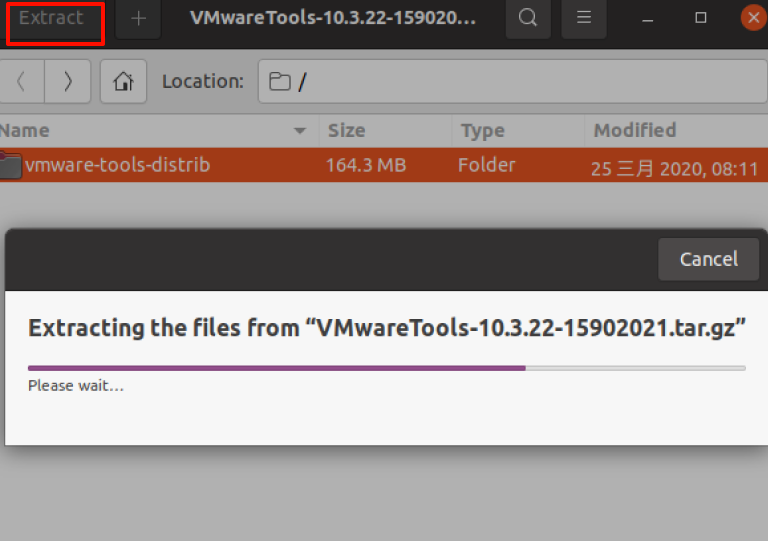
Task: Click the Extract button
Action: pos(55,20)
